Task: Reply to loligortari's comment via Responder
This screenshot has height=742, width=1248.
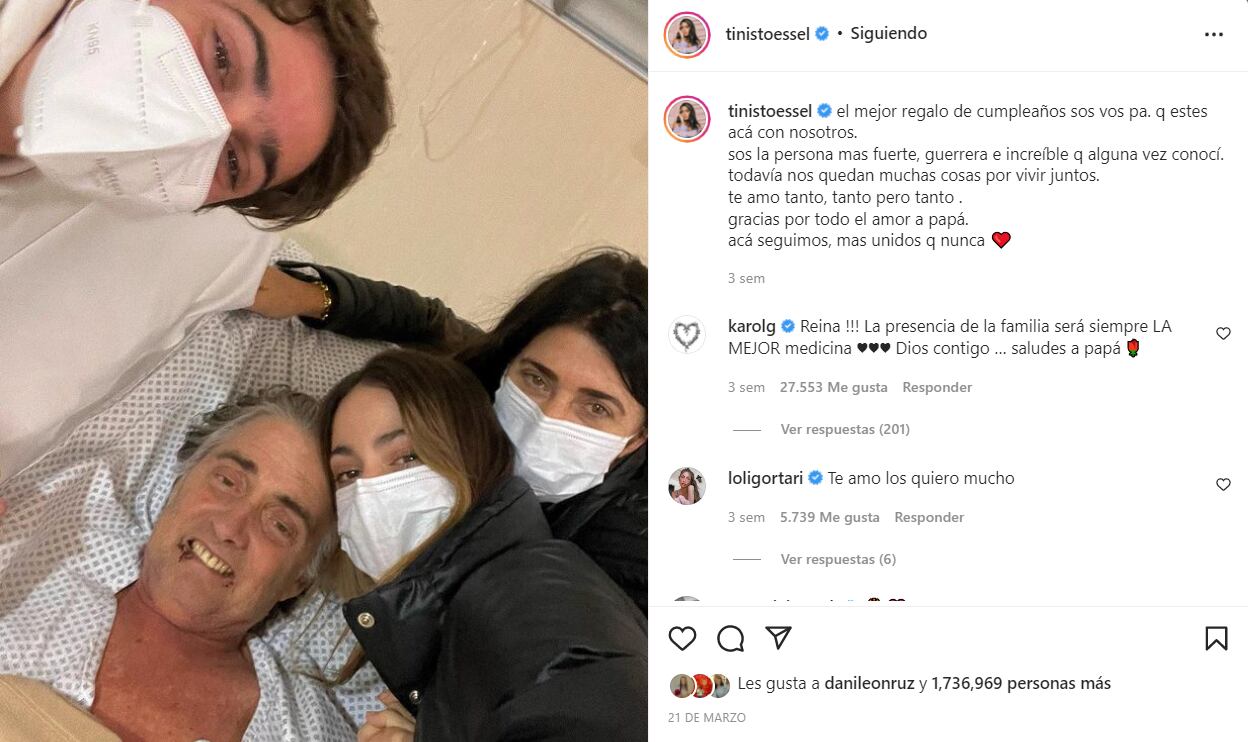Action: pos(929,517)
